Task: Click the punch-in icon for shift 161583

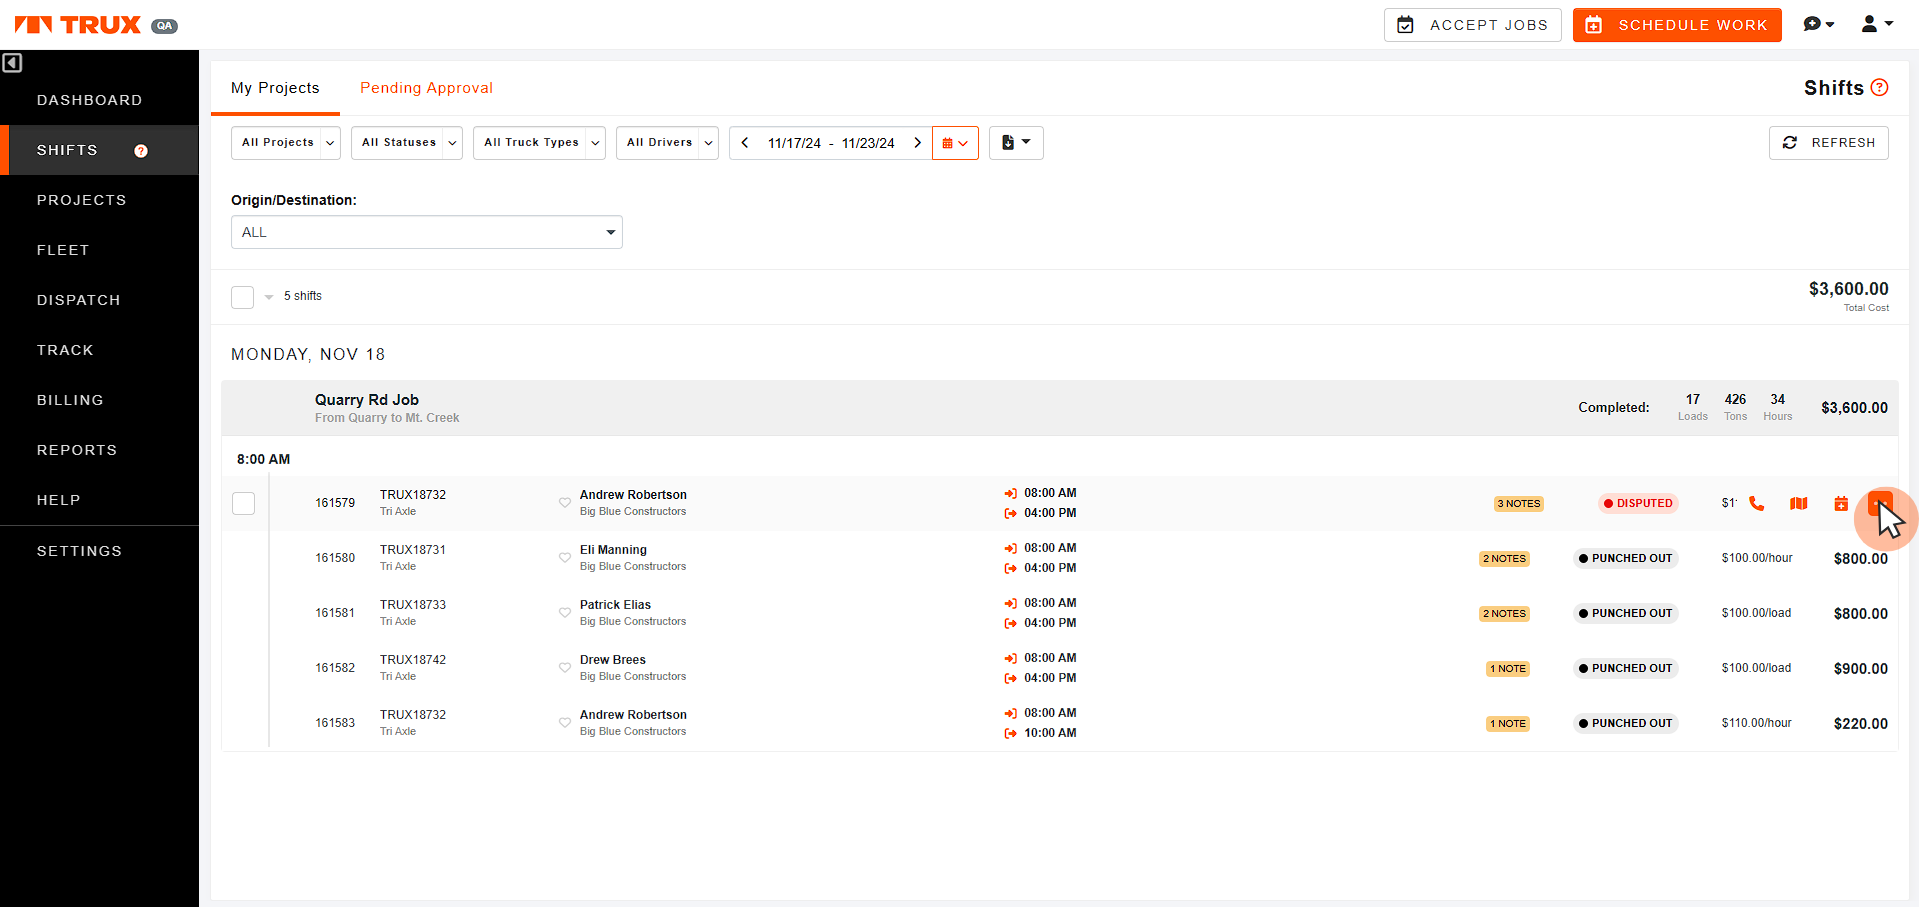Action: coord(1010,713)
